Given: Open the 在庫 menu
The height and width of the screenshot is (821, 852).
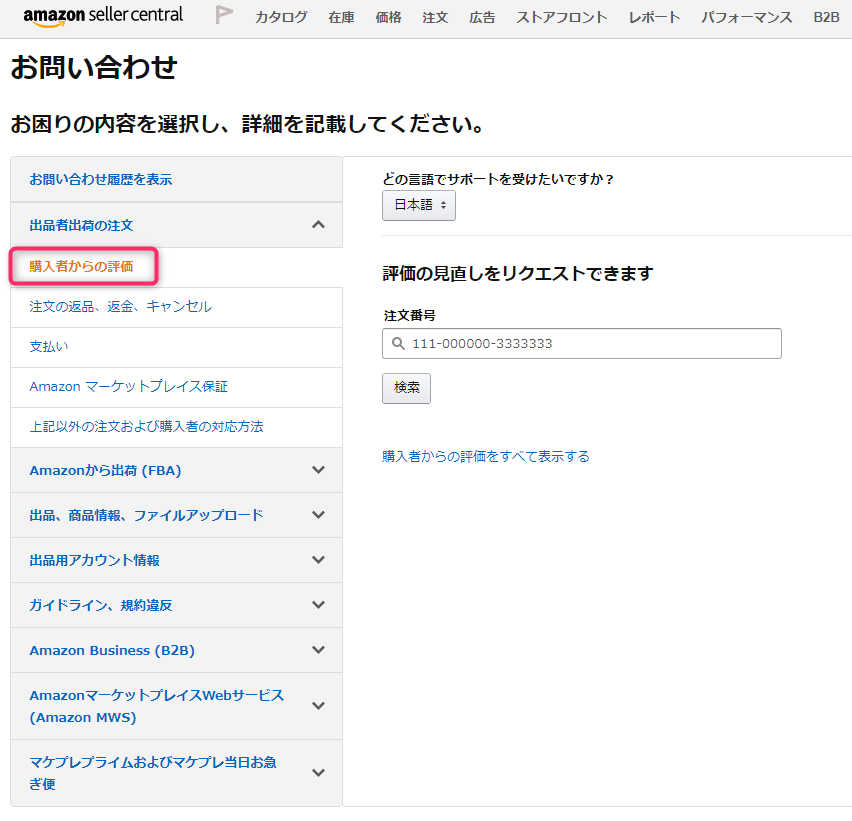Looking at the screenshot, I should click(341, 17).
